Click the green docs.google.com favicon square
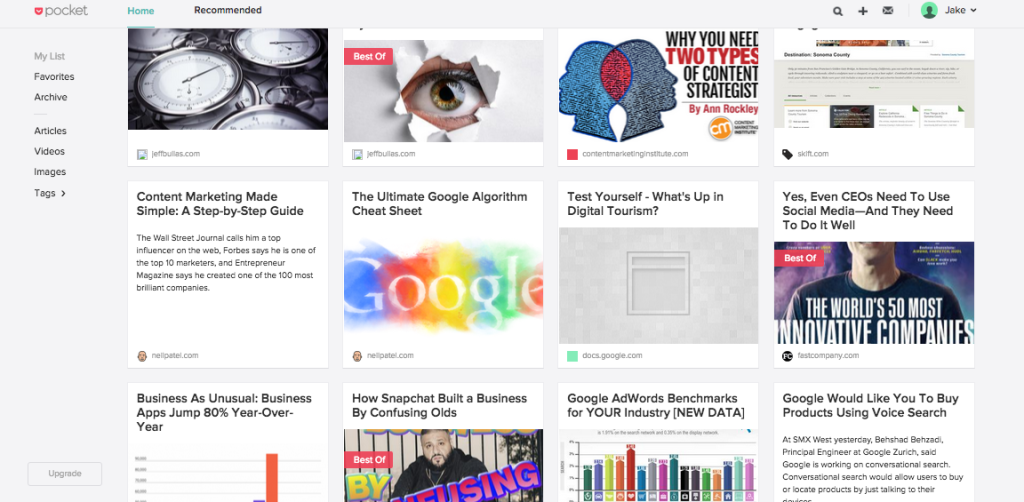The height and width of the screenshot is (502, 1024). 572,356
